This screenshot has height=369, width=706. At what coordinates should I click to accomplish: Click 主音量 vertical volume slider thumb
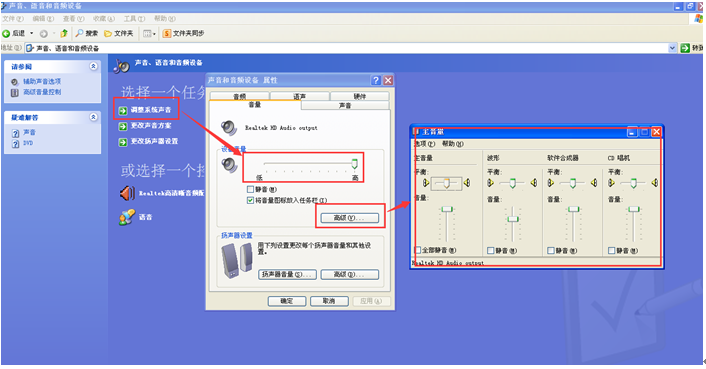(x=447, y=209)
